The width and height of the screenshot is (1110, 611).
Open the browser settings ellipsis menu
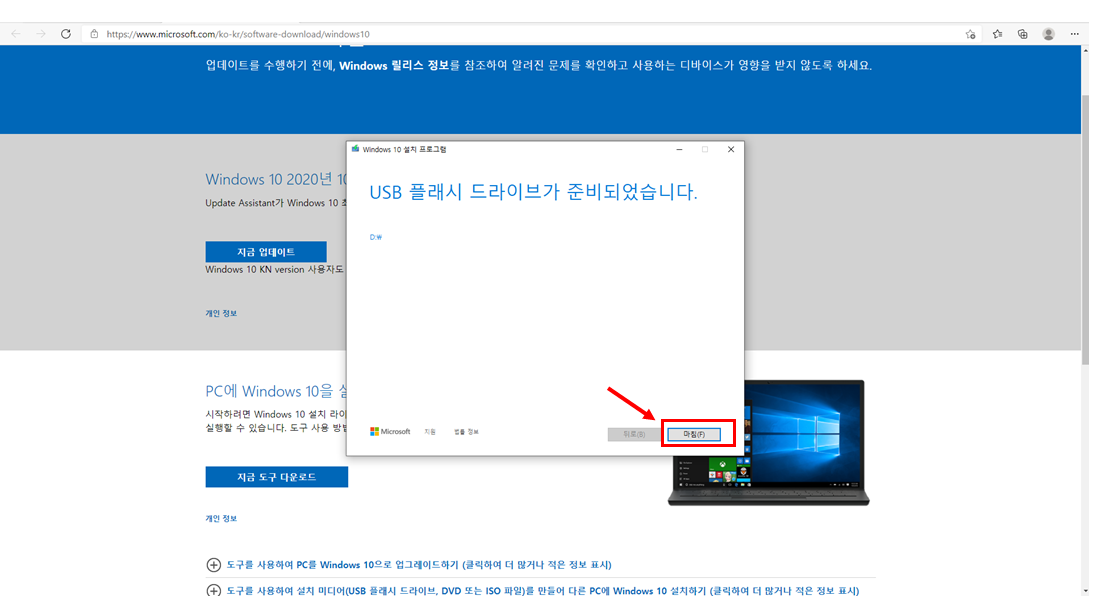coord(1075,34)
